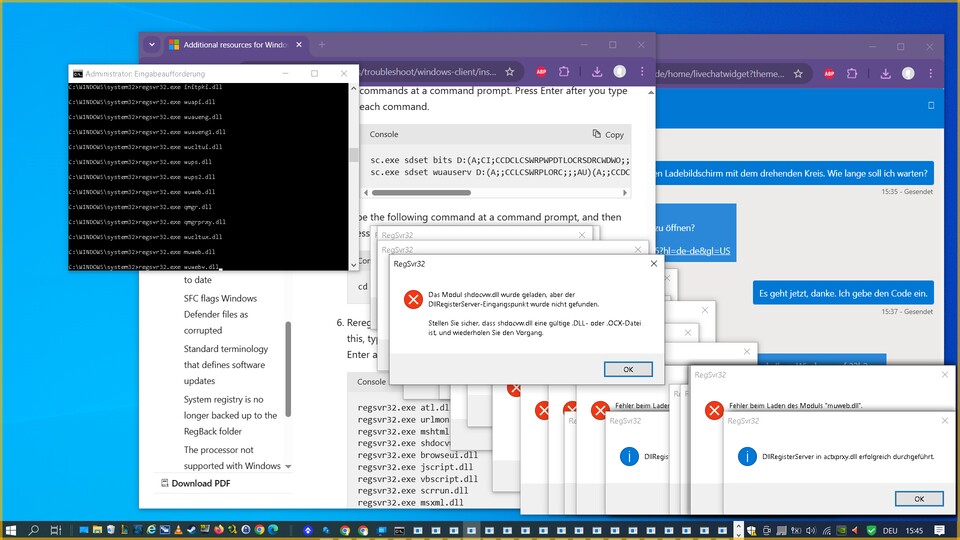
Task: Open the Chrome downloads icon in the front window
Action: [x=596, y=72]
